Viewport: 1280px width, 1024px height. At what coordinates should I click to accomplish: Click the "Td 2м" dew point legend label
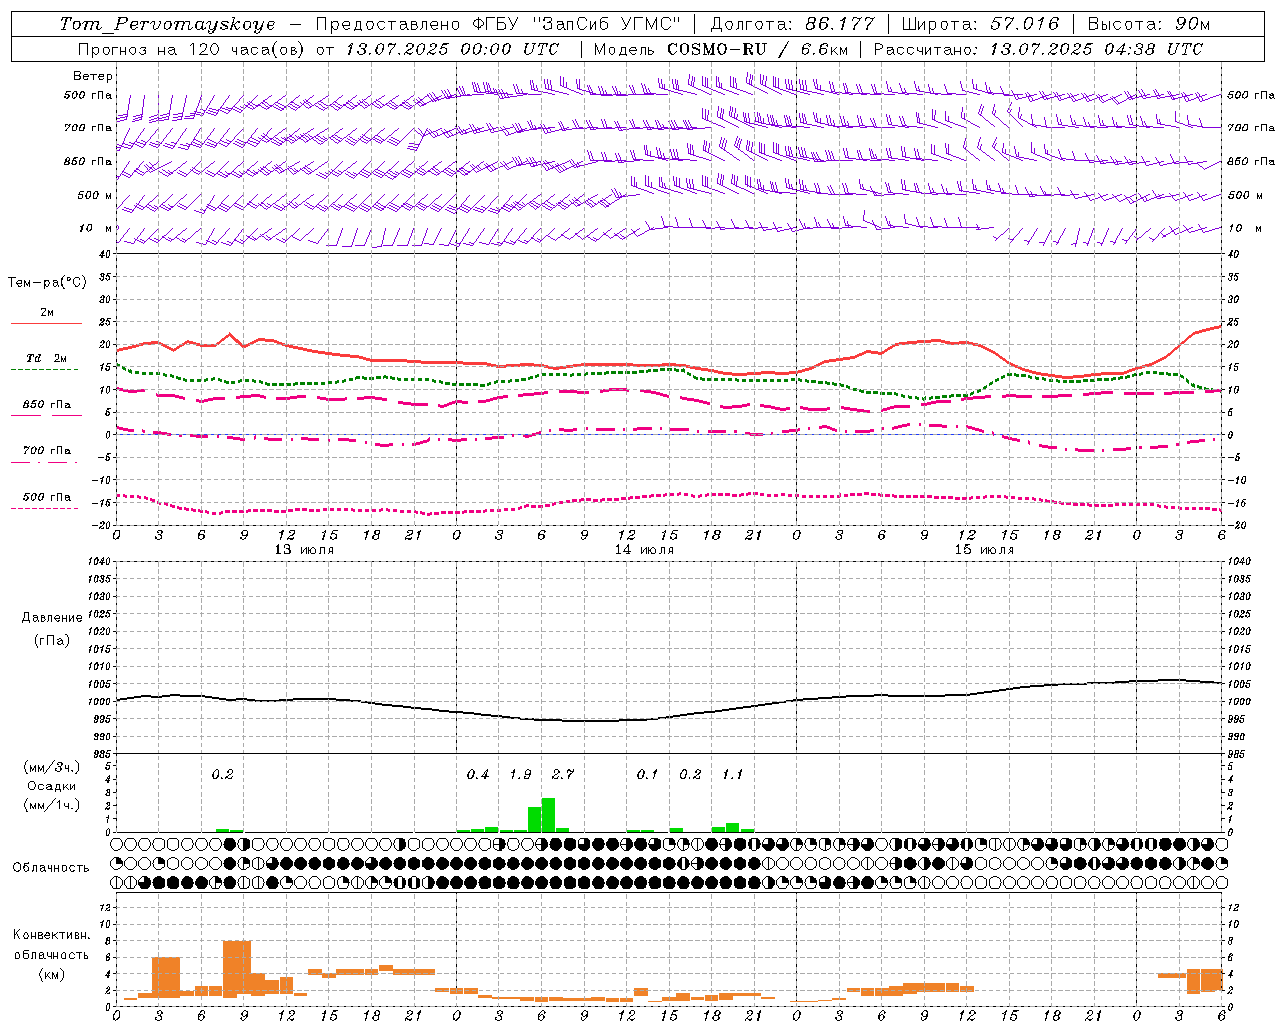47,358
